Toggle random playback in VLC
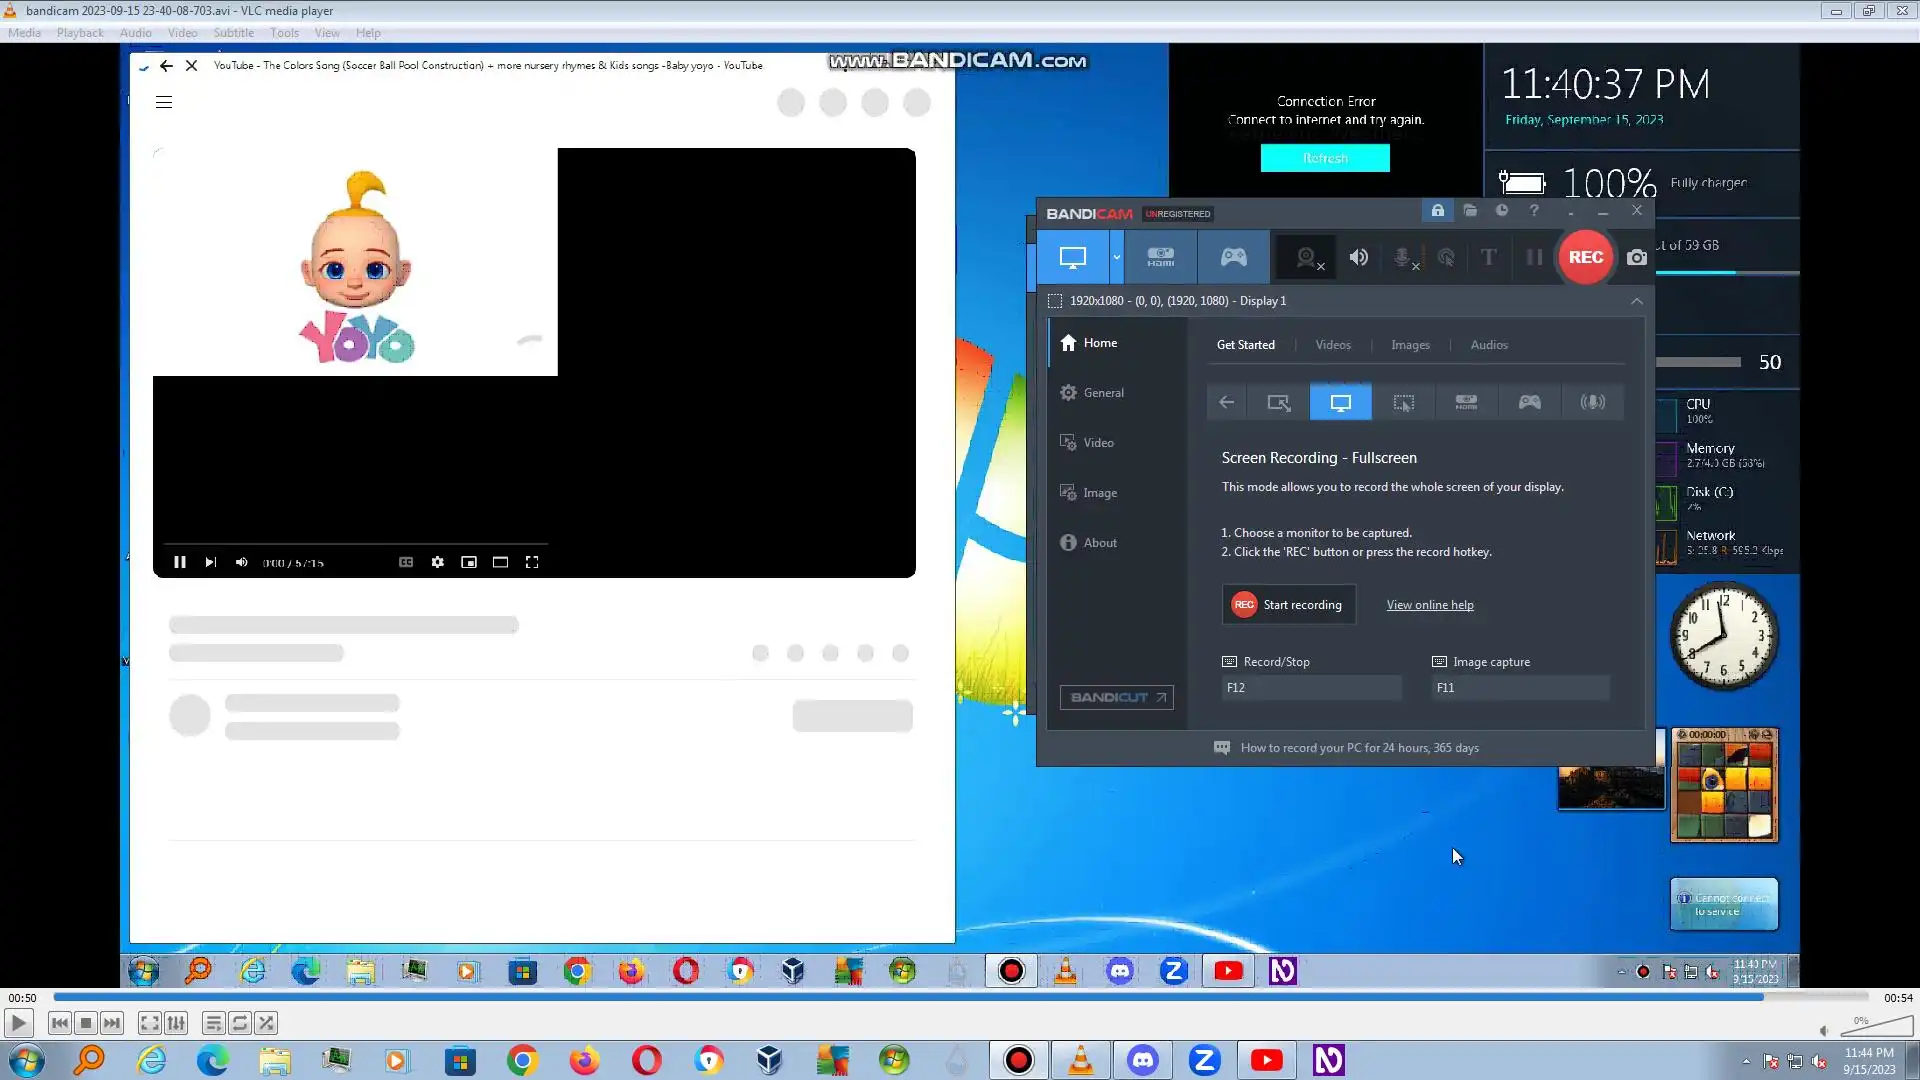The image size is (1920, 1080). pos(266,1023)
